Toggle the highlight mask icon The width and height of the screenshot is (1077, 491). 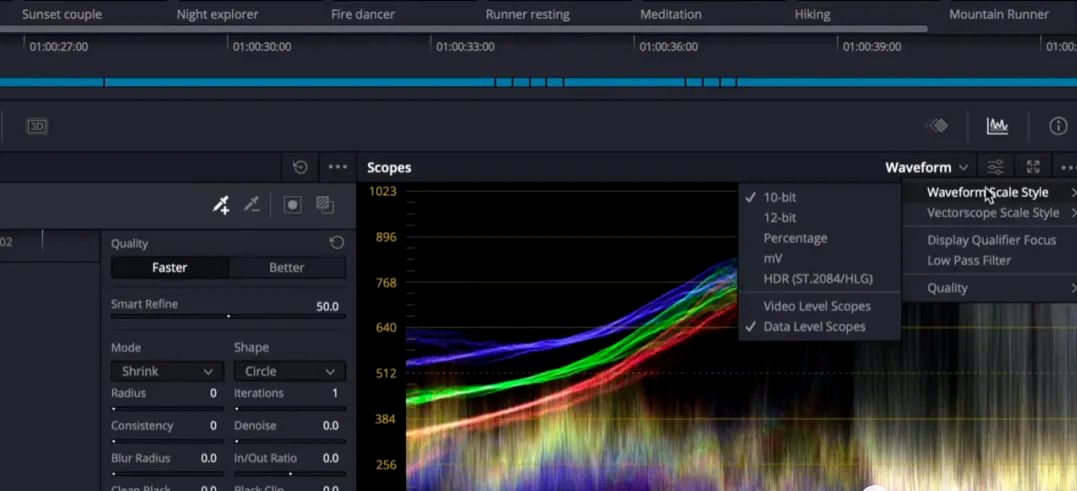(x=293, y=205)
